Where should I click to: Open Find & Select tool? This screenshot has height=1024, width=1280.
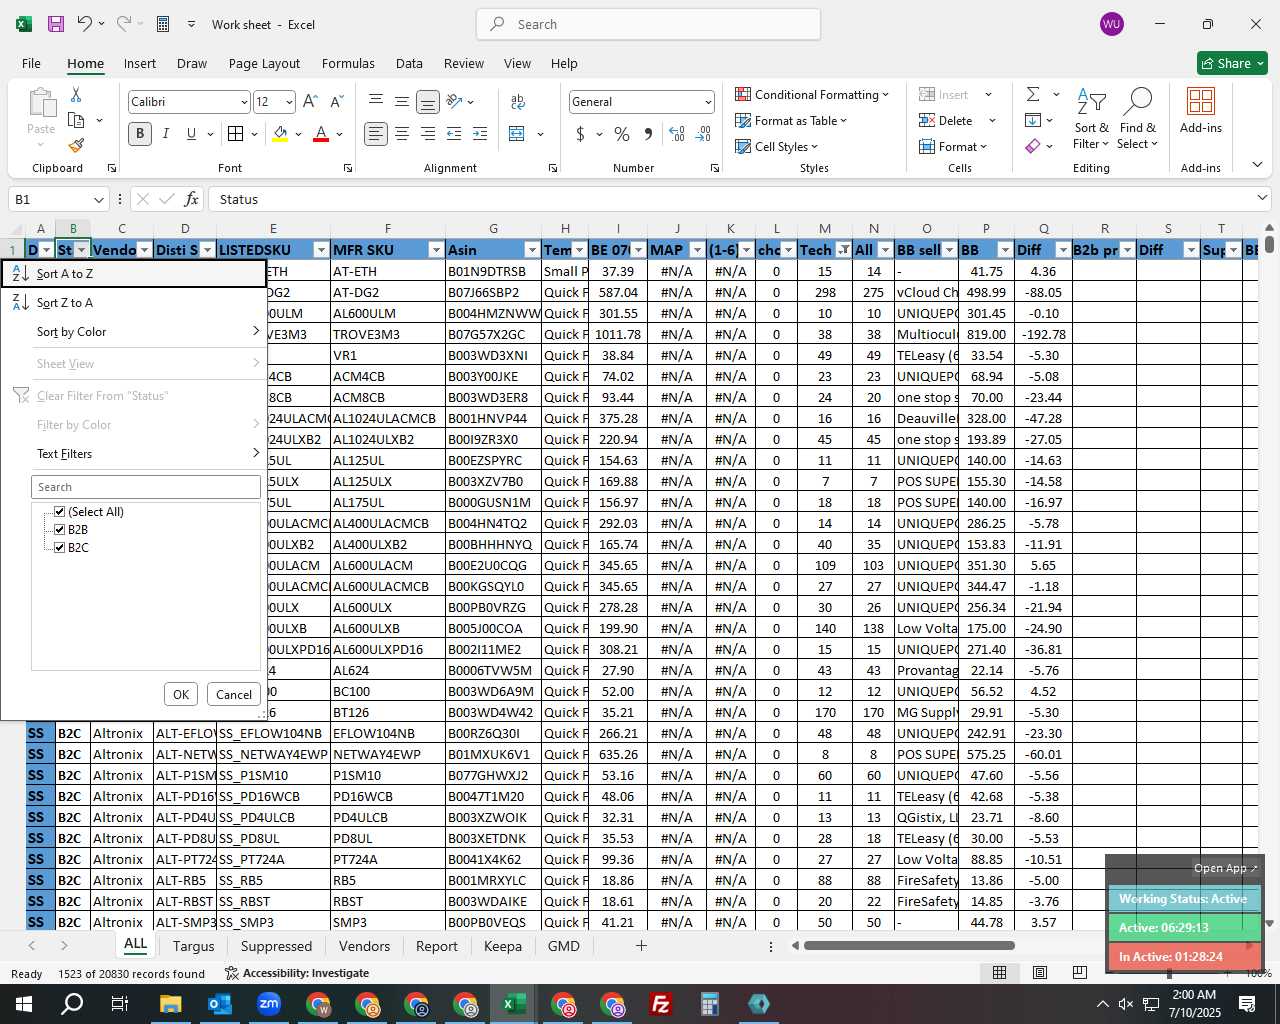(x=1138, y=118)
